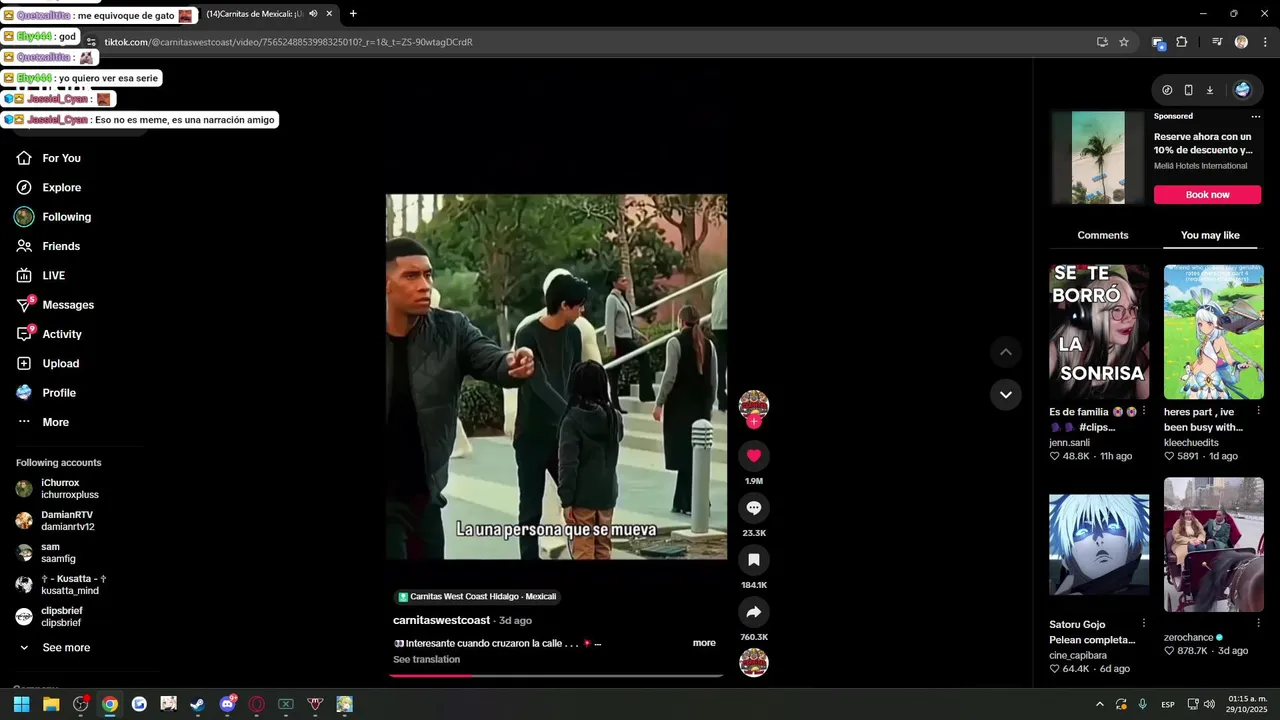The width and height of the screenshot is (1280, 720).
Task: Open the video comments bubble icon
Action: (x=754, y=508)
